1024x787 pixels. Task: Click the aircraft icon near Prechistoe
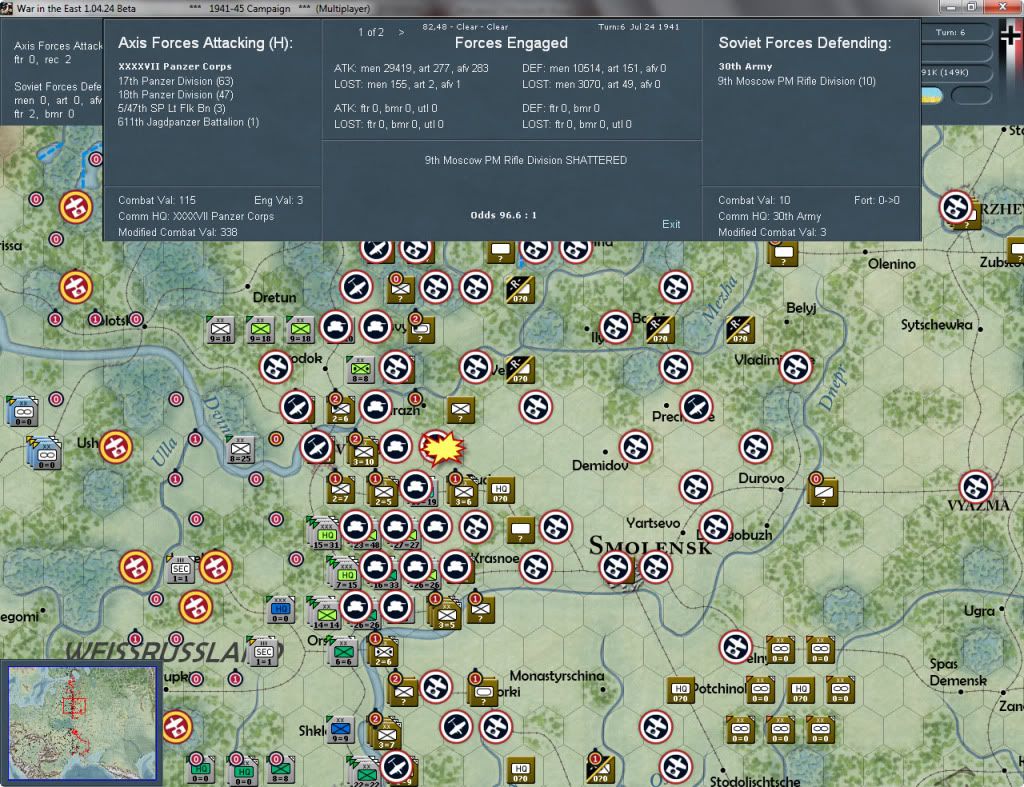696,407
